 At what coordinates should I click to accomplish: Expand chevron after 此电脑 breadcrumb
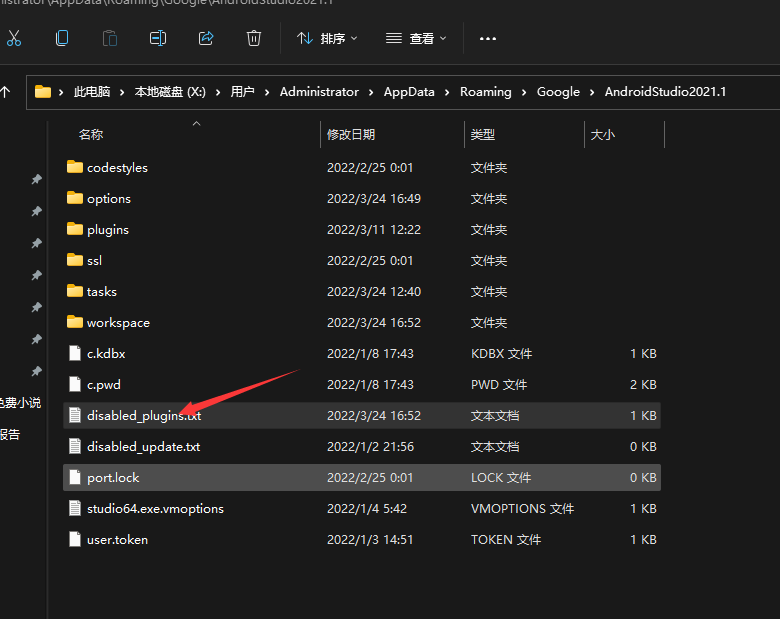coord(122,92)
